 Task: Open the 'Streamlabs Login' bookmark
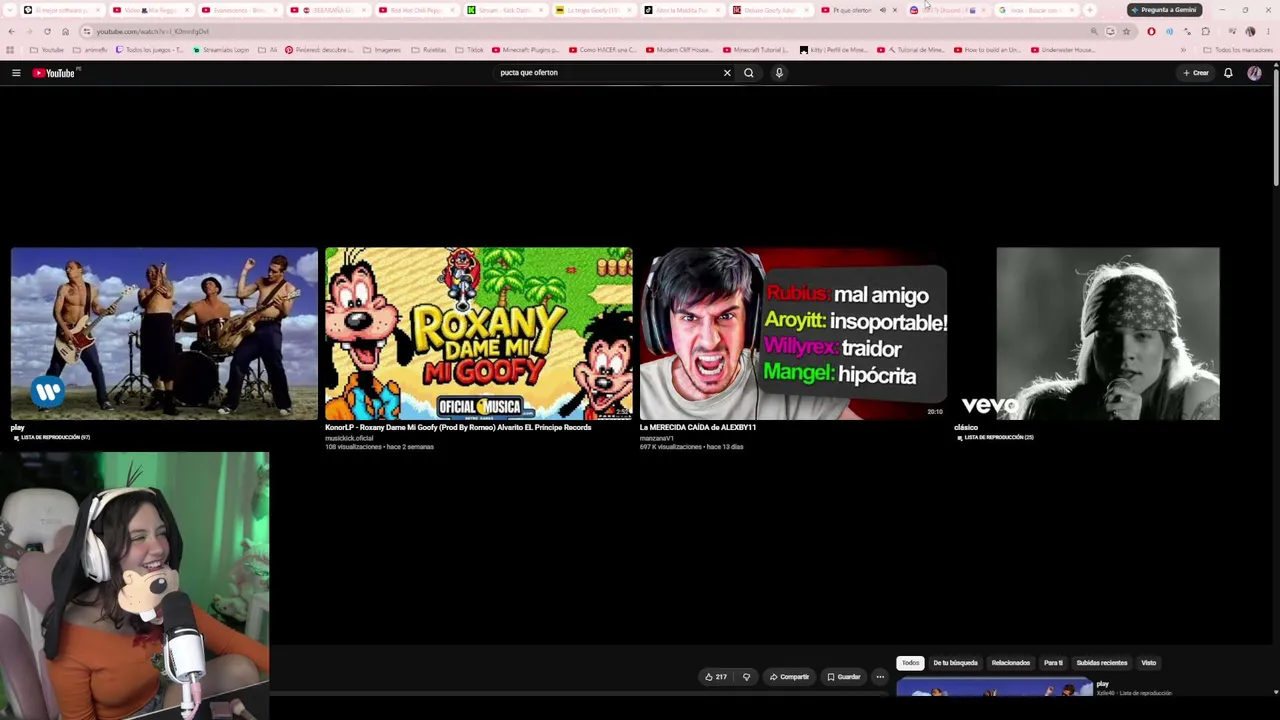(x=221, y=50)
